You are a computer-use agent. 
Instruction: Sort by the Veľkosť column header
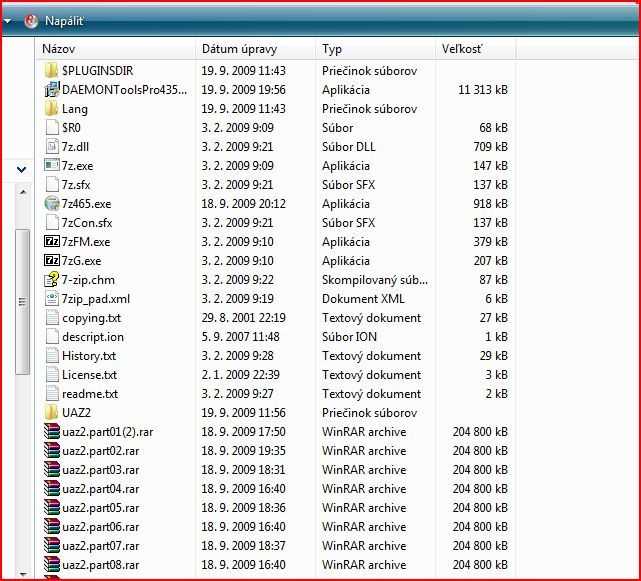click(462, 49)
